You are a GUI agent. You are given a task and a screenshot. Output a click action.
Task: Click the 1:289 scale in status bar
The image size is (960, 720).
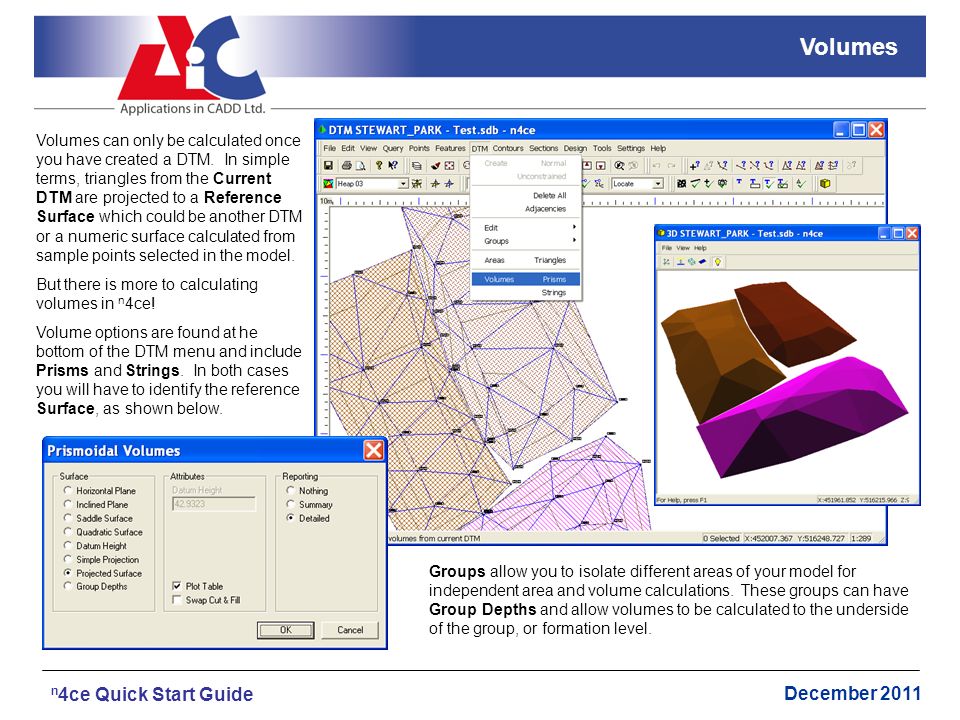861,539
